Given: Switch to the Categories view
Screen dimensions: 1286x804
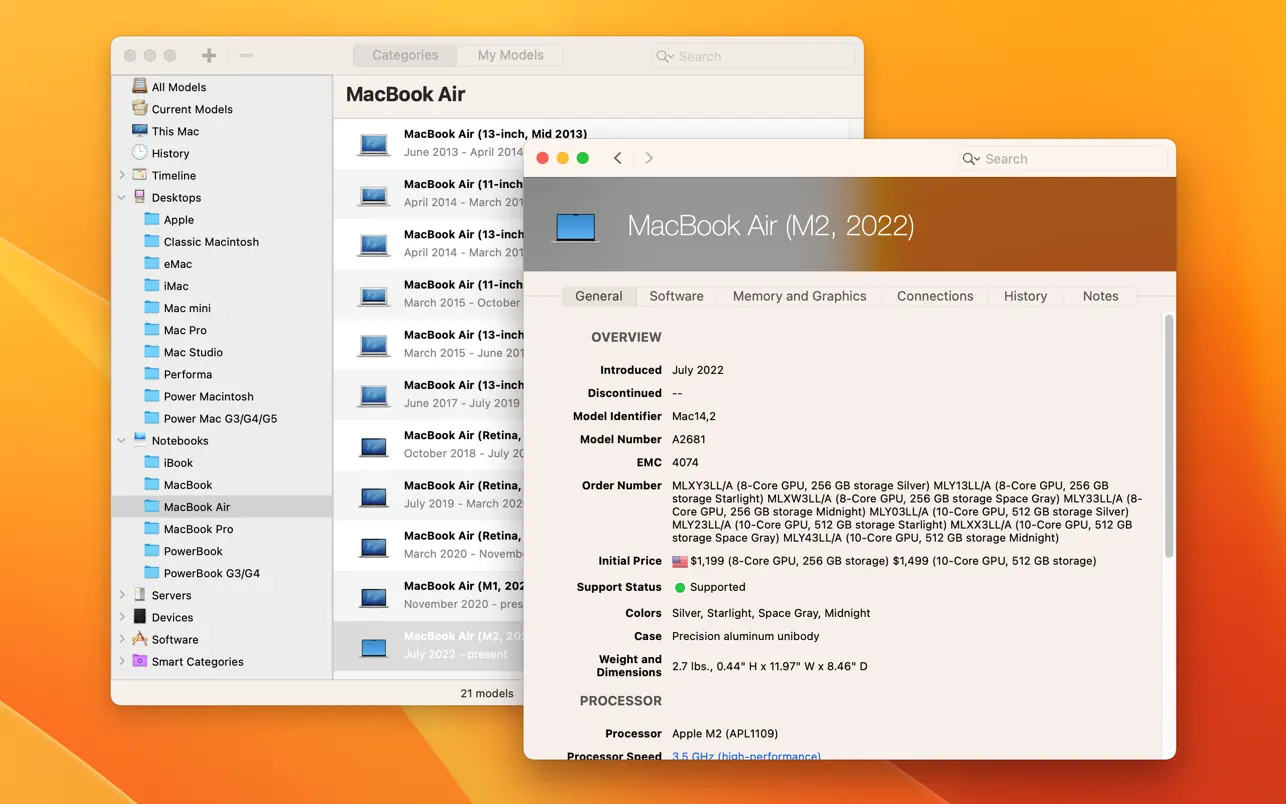Looking at the screenshot, I should pyautogui.click(x=405, y=55).
